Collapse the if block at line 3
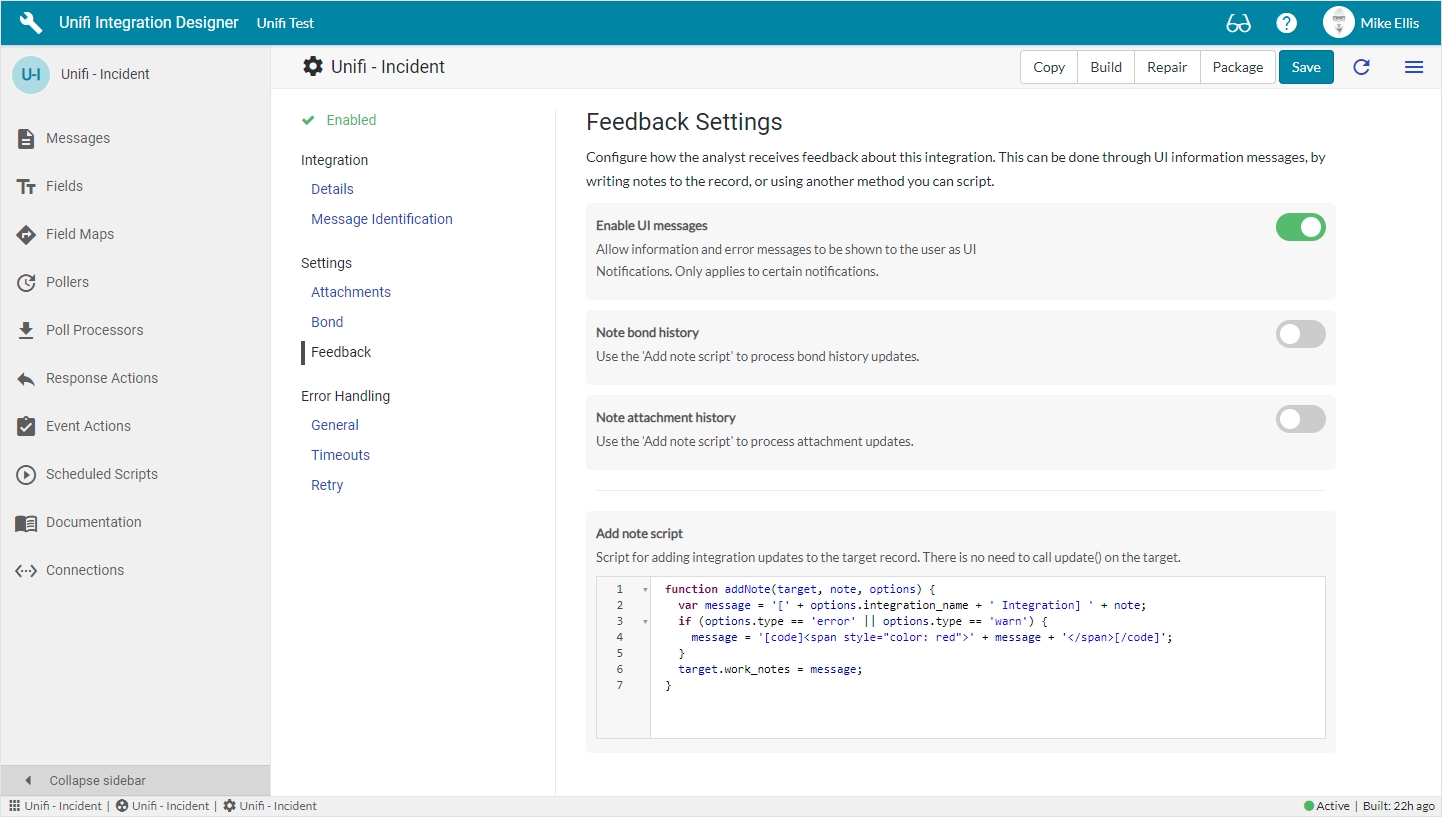 tap(645, 622)
